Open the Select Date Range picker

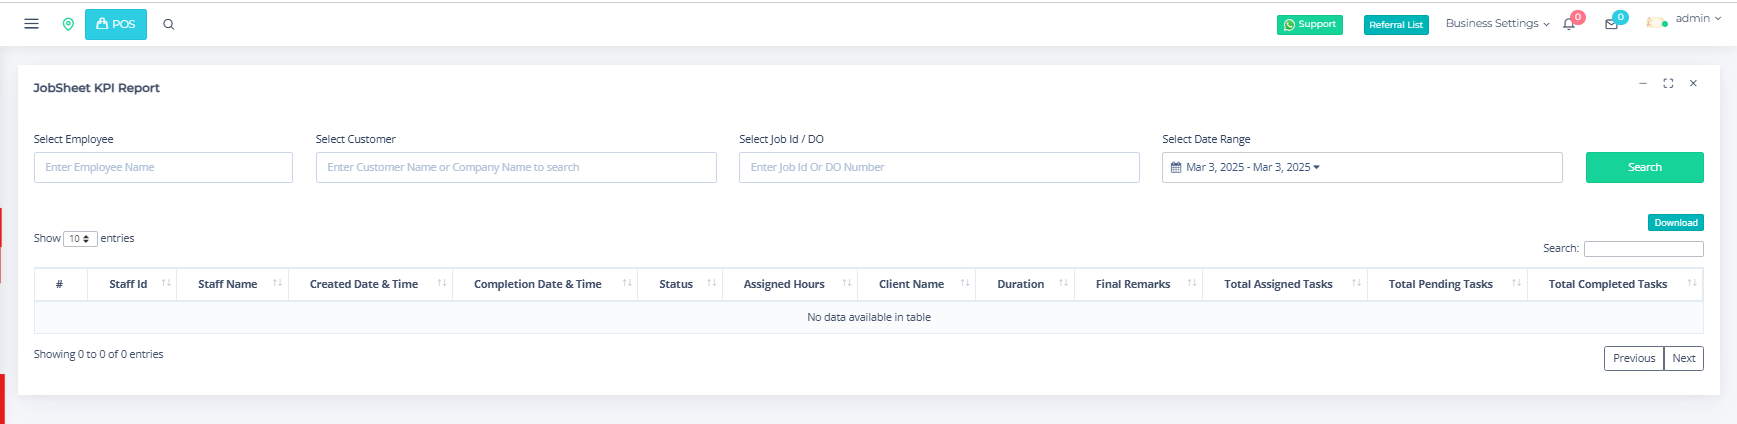pos(1361,168)
